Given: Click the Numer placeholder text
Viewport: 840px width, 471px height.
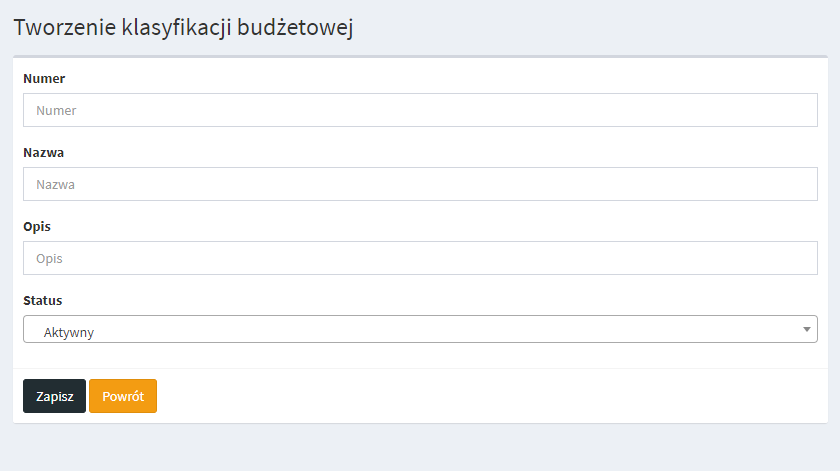Looking at the screenshot, I should [x=56, y=111].
